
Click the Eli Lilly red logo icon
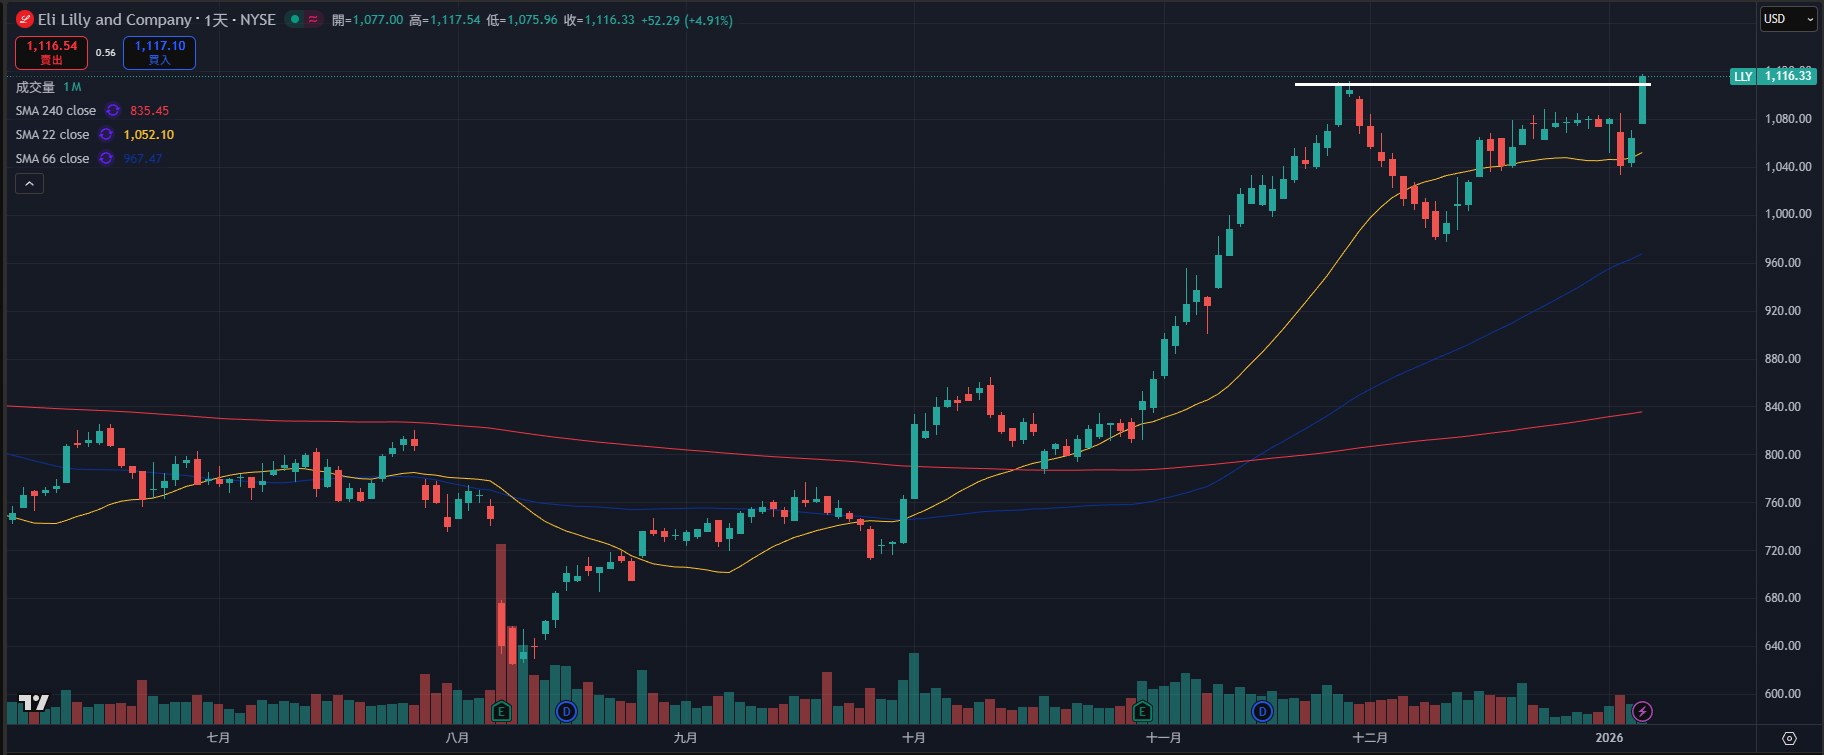(x=25, y=19)
